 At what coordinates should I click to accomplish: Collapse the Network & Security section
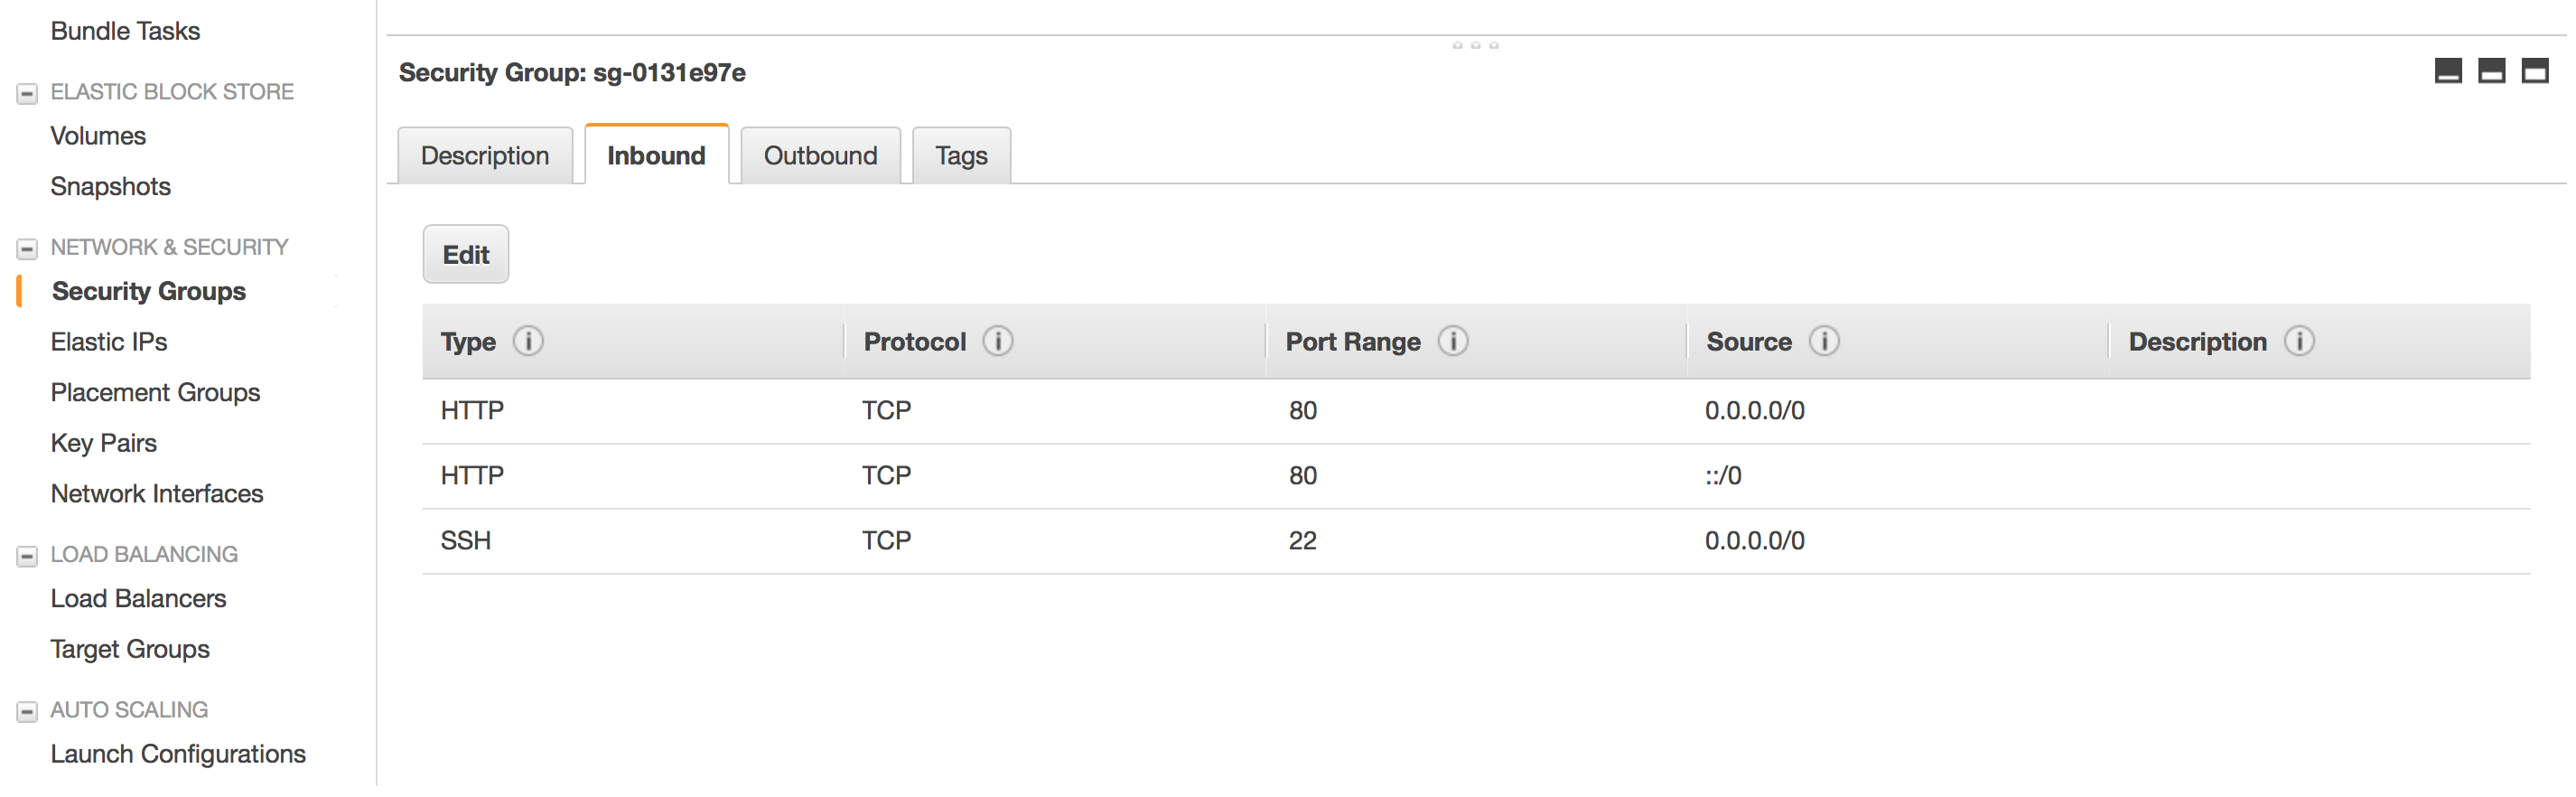[x=27, y=249]
